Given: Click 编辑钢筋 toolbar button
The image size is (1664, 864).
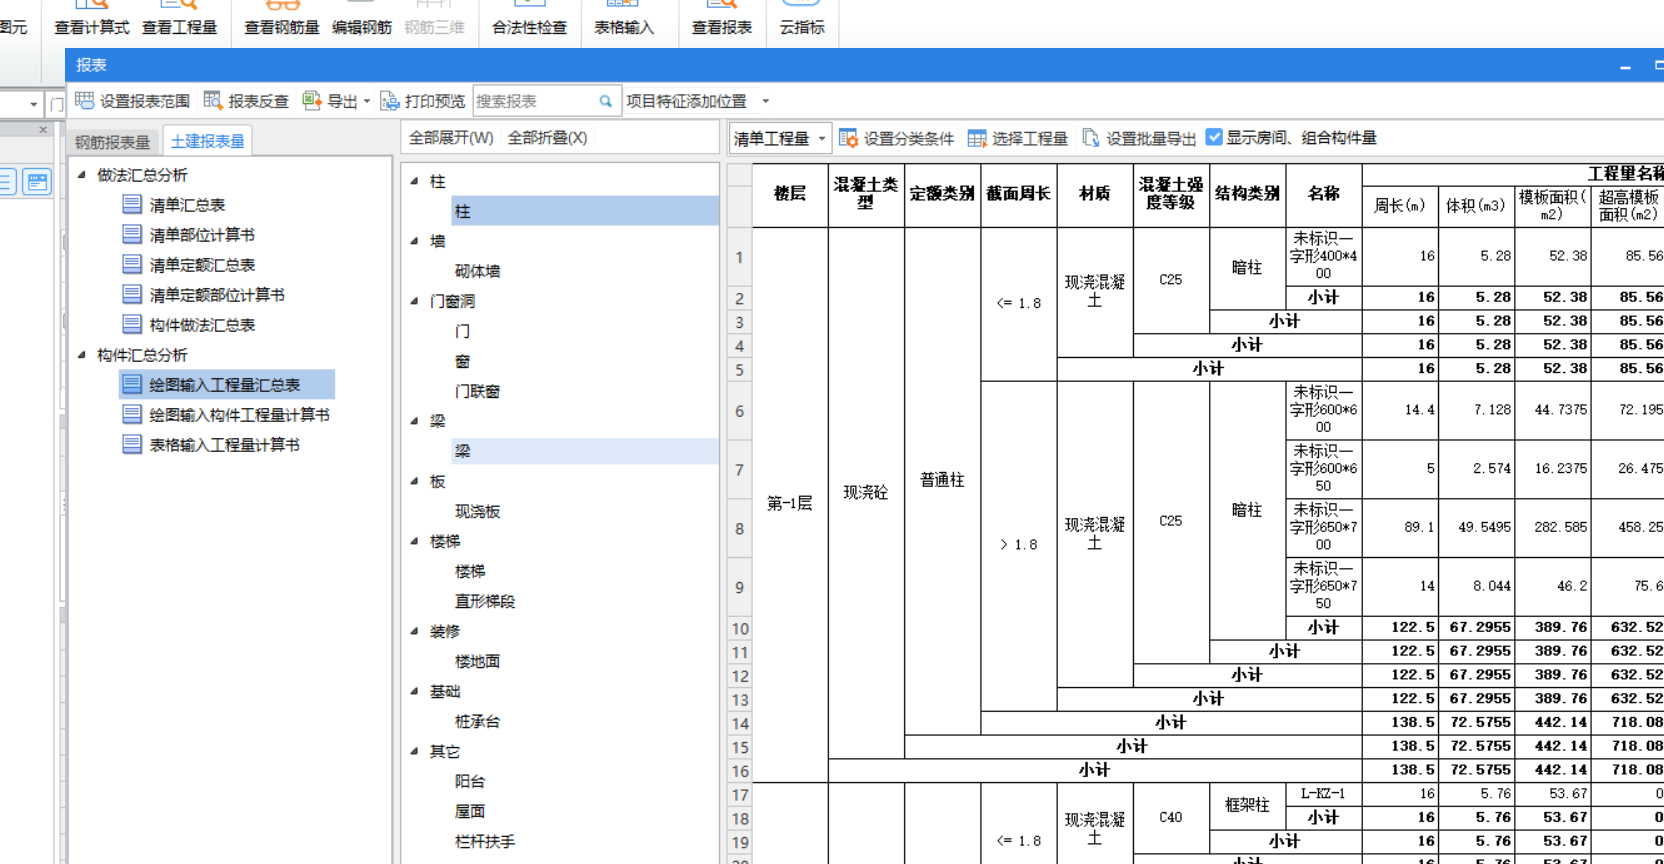Looking at the screenshot, I should (362, 19).
